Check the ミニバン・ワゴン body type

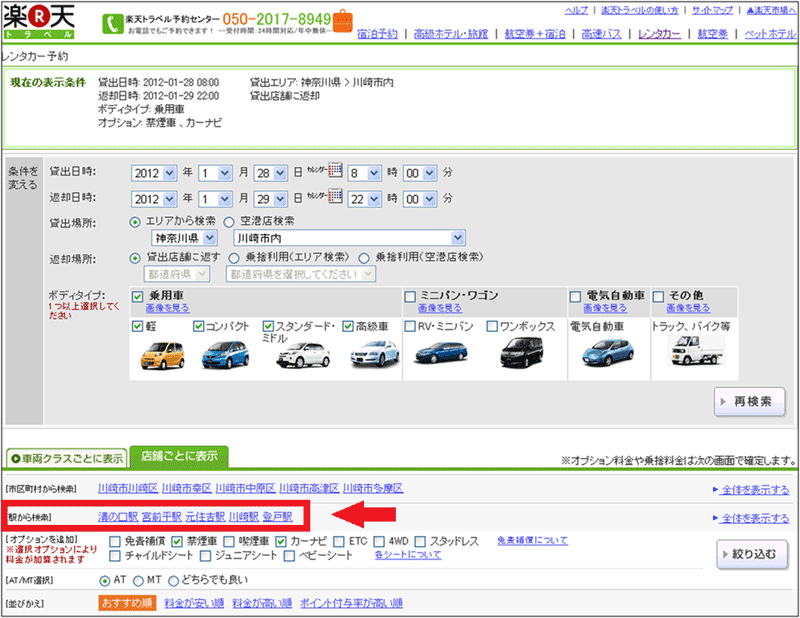(x=410, y=296)
